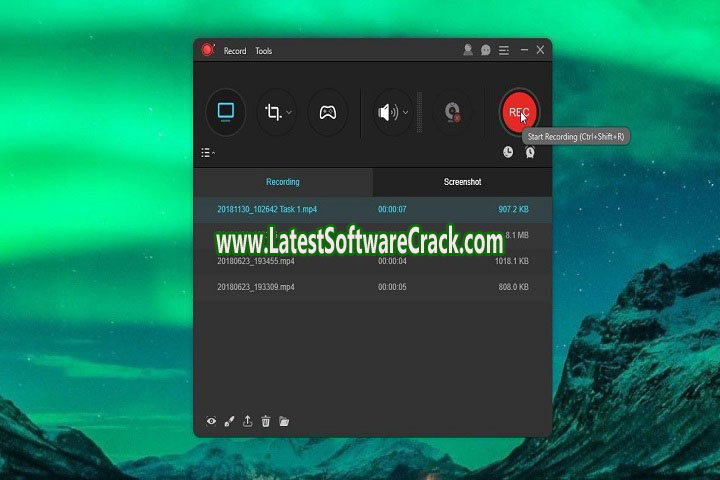Screen dimensions: 720x480
Task: Open the auto-stop timer clock icon
Action: pyautogui.click(x=508, y=152)
